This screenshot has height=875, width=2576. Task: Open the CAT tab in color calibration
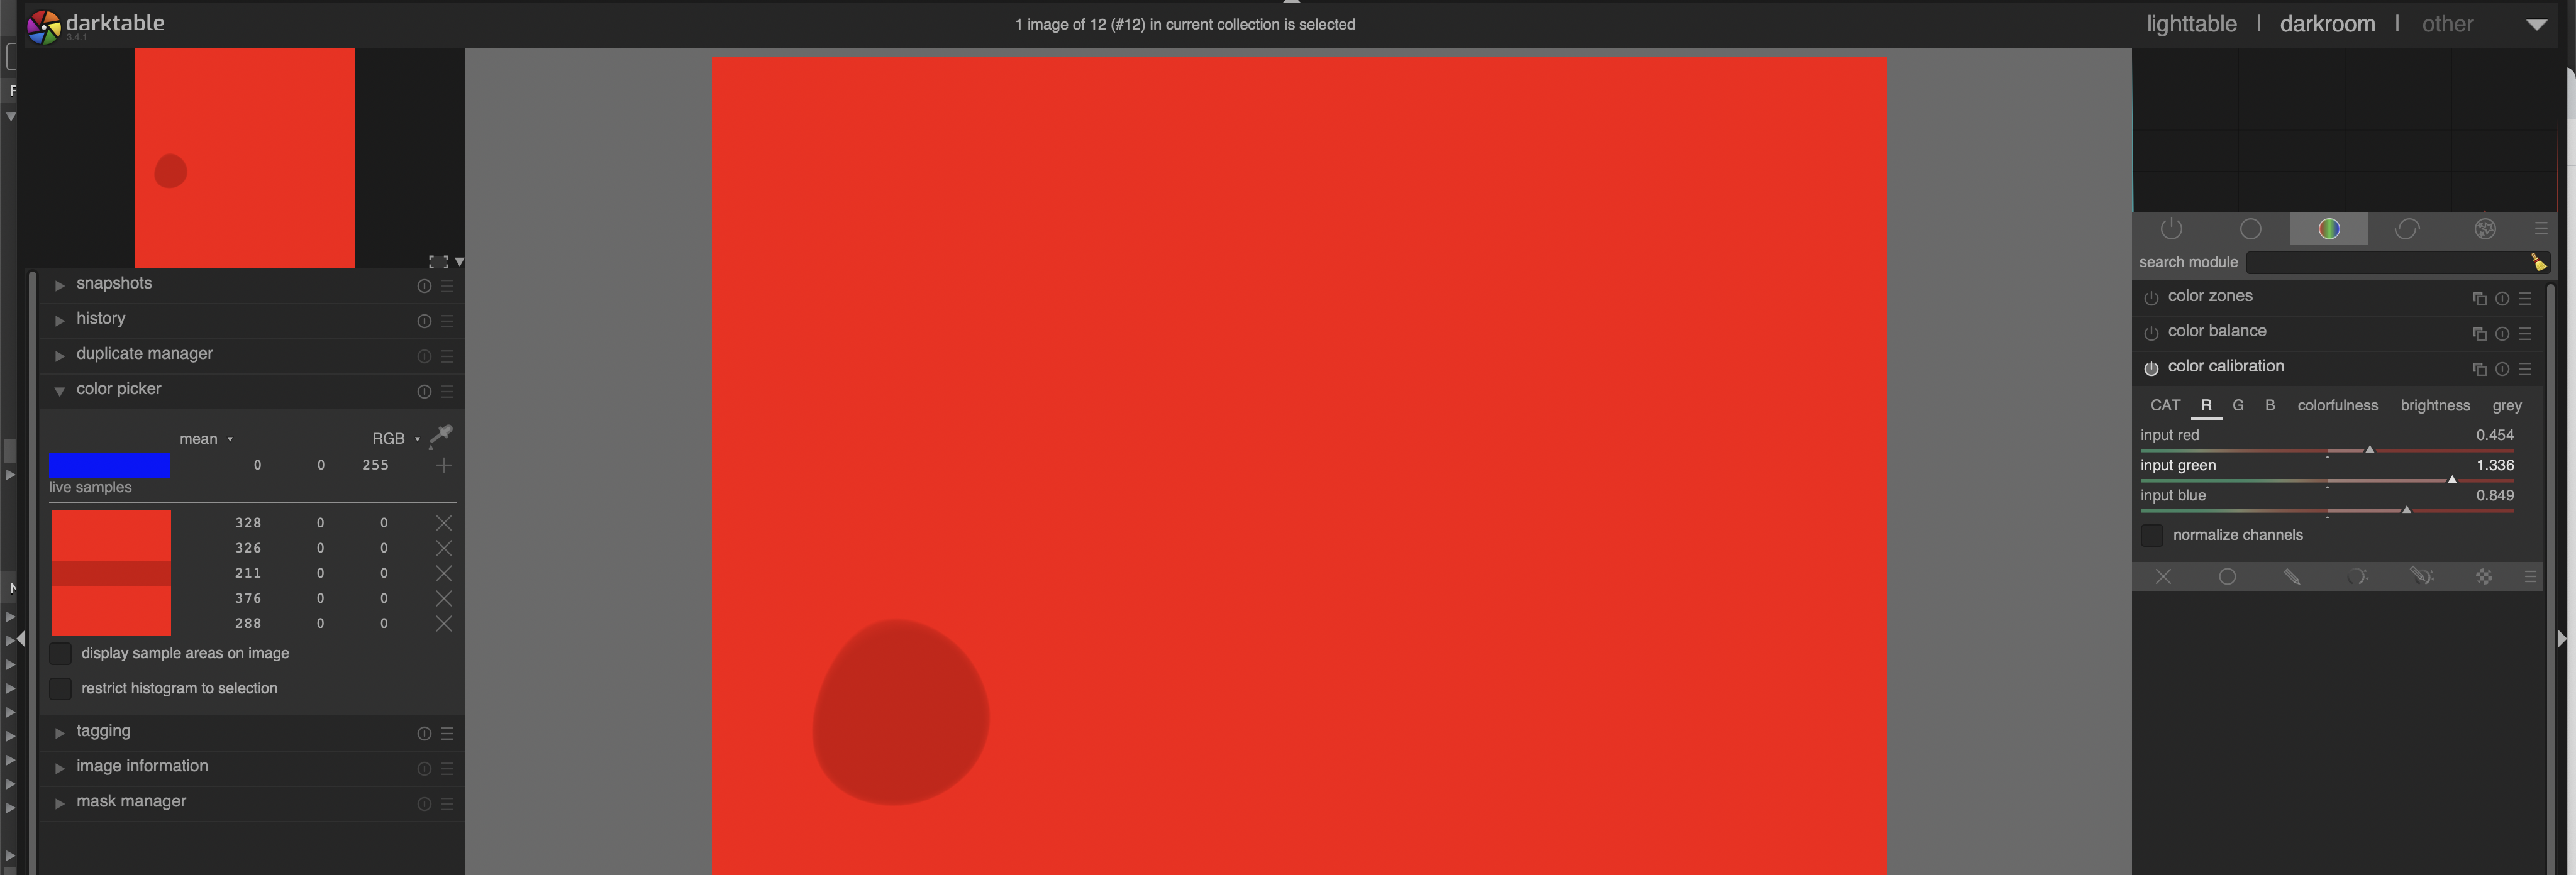(2165, 405)
